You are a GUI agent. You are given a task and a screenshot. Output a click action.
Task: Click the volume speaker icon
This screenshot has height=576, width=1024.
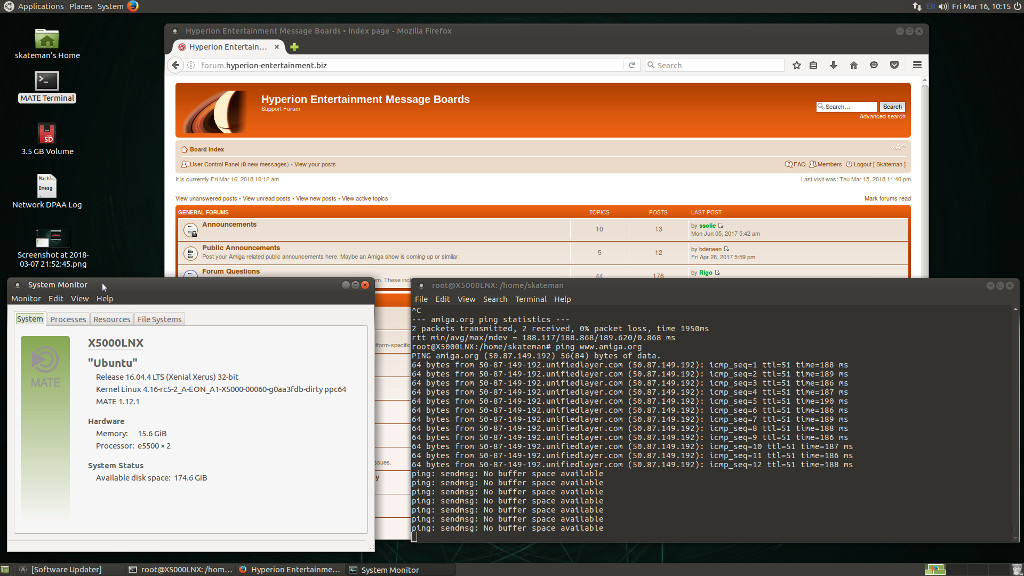[x=943, y=6]
